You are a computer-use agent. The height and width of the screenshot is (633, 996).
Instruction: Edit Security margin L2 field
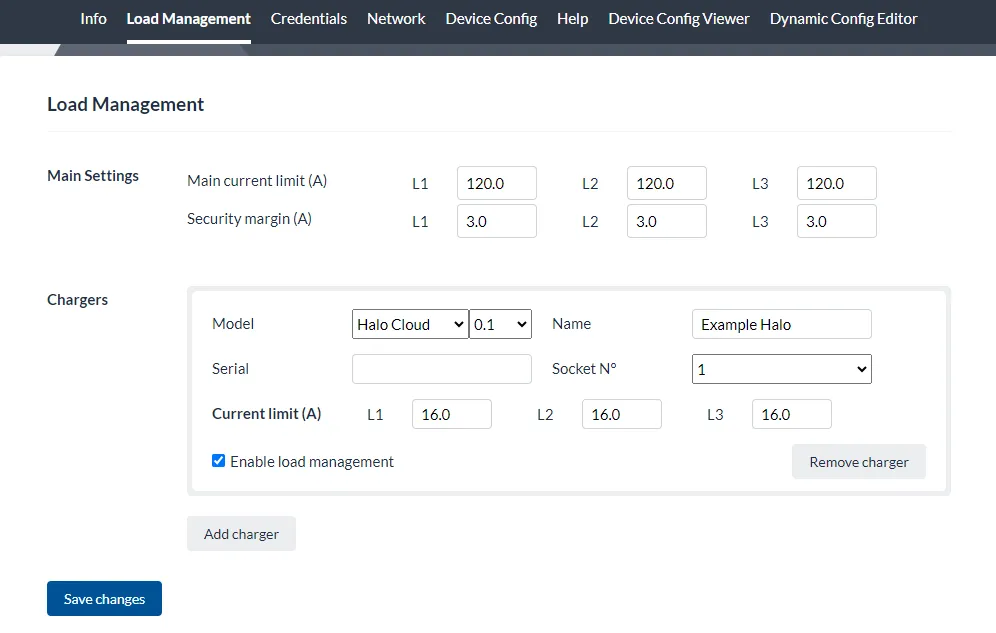pyautogui.click(x=667, y=221)
